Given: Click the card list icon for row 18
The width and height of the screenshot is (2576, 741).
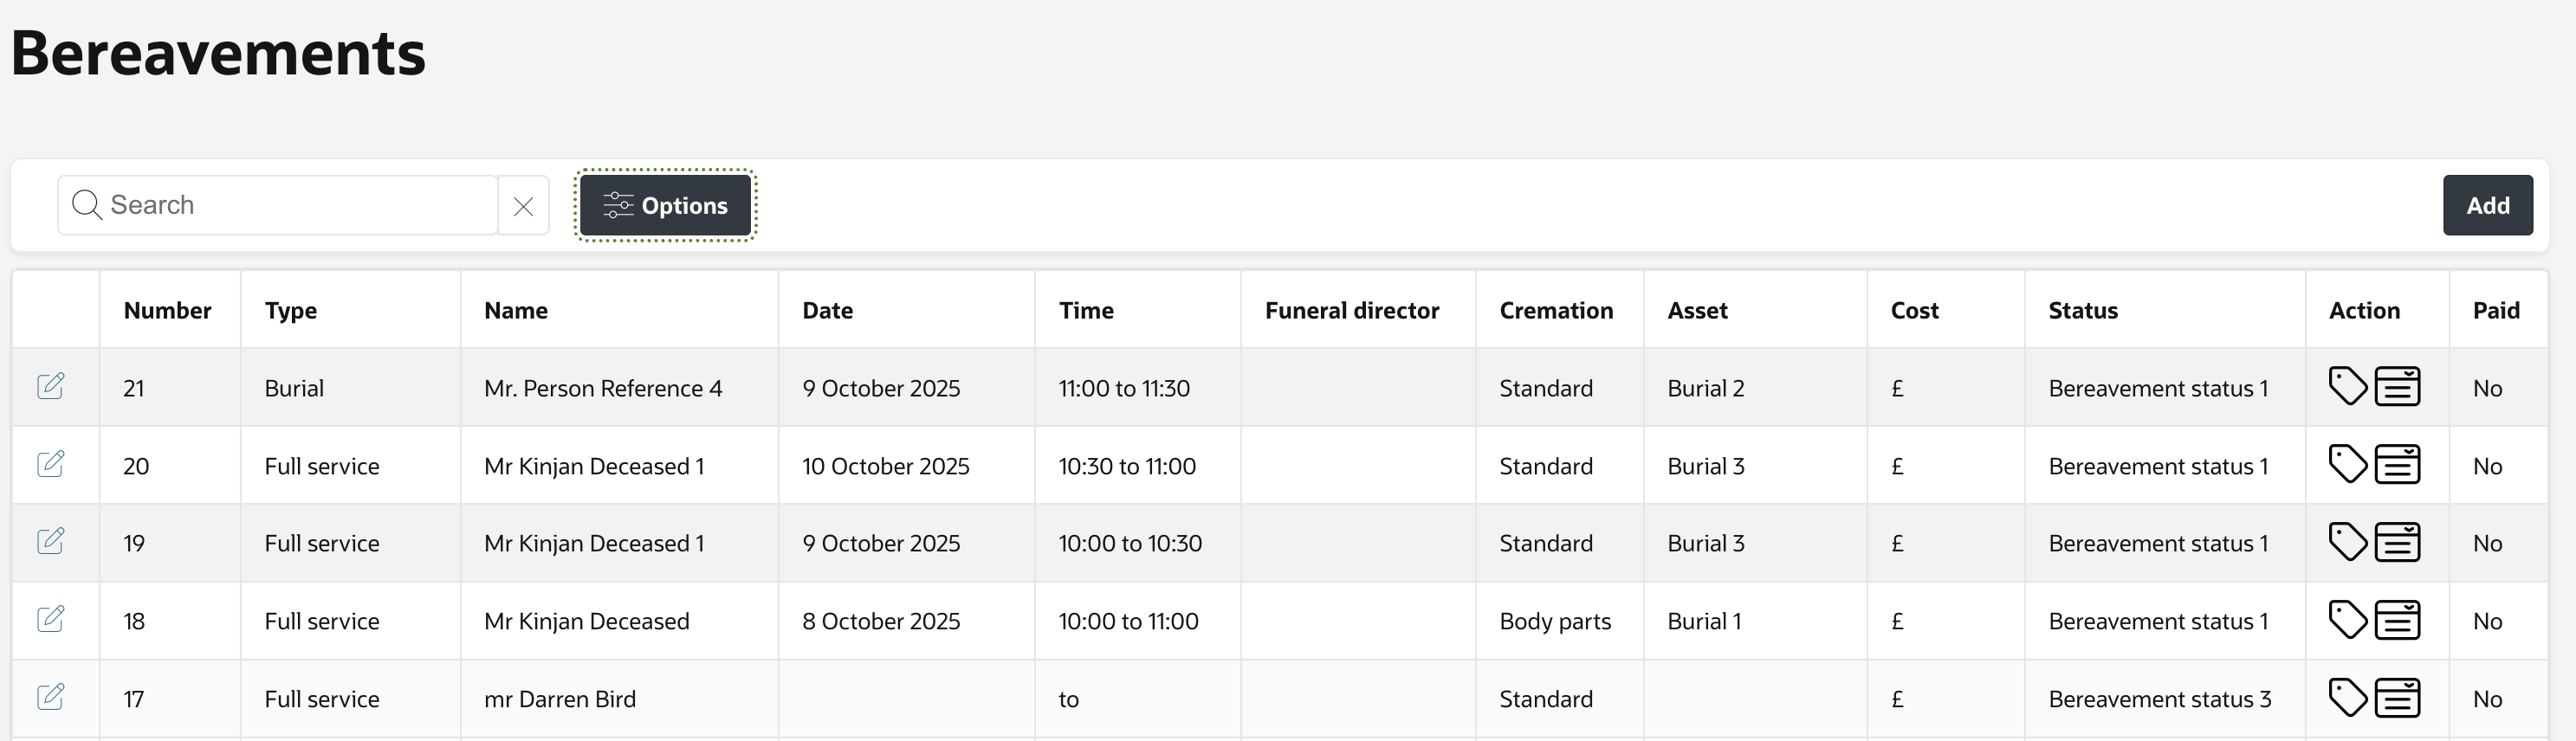Looking at the screenshot, I should pyautogui.click(x=2397, y=620).
